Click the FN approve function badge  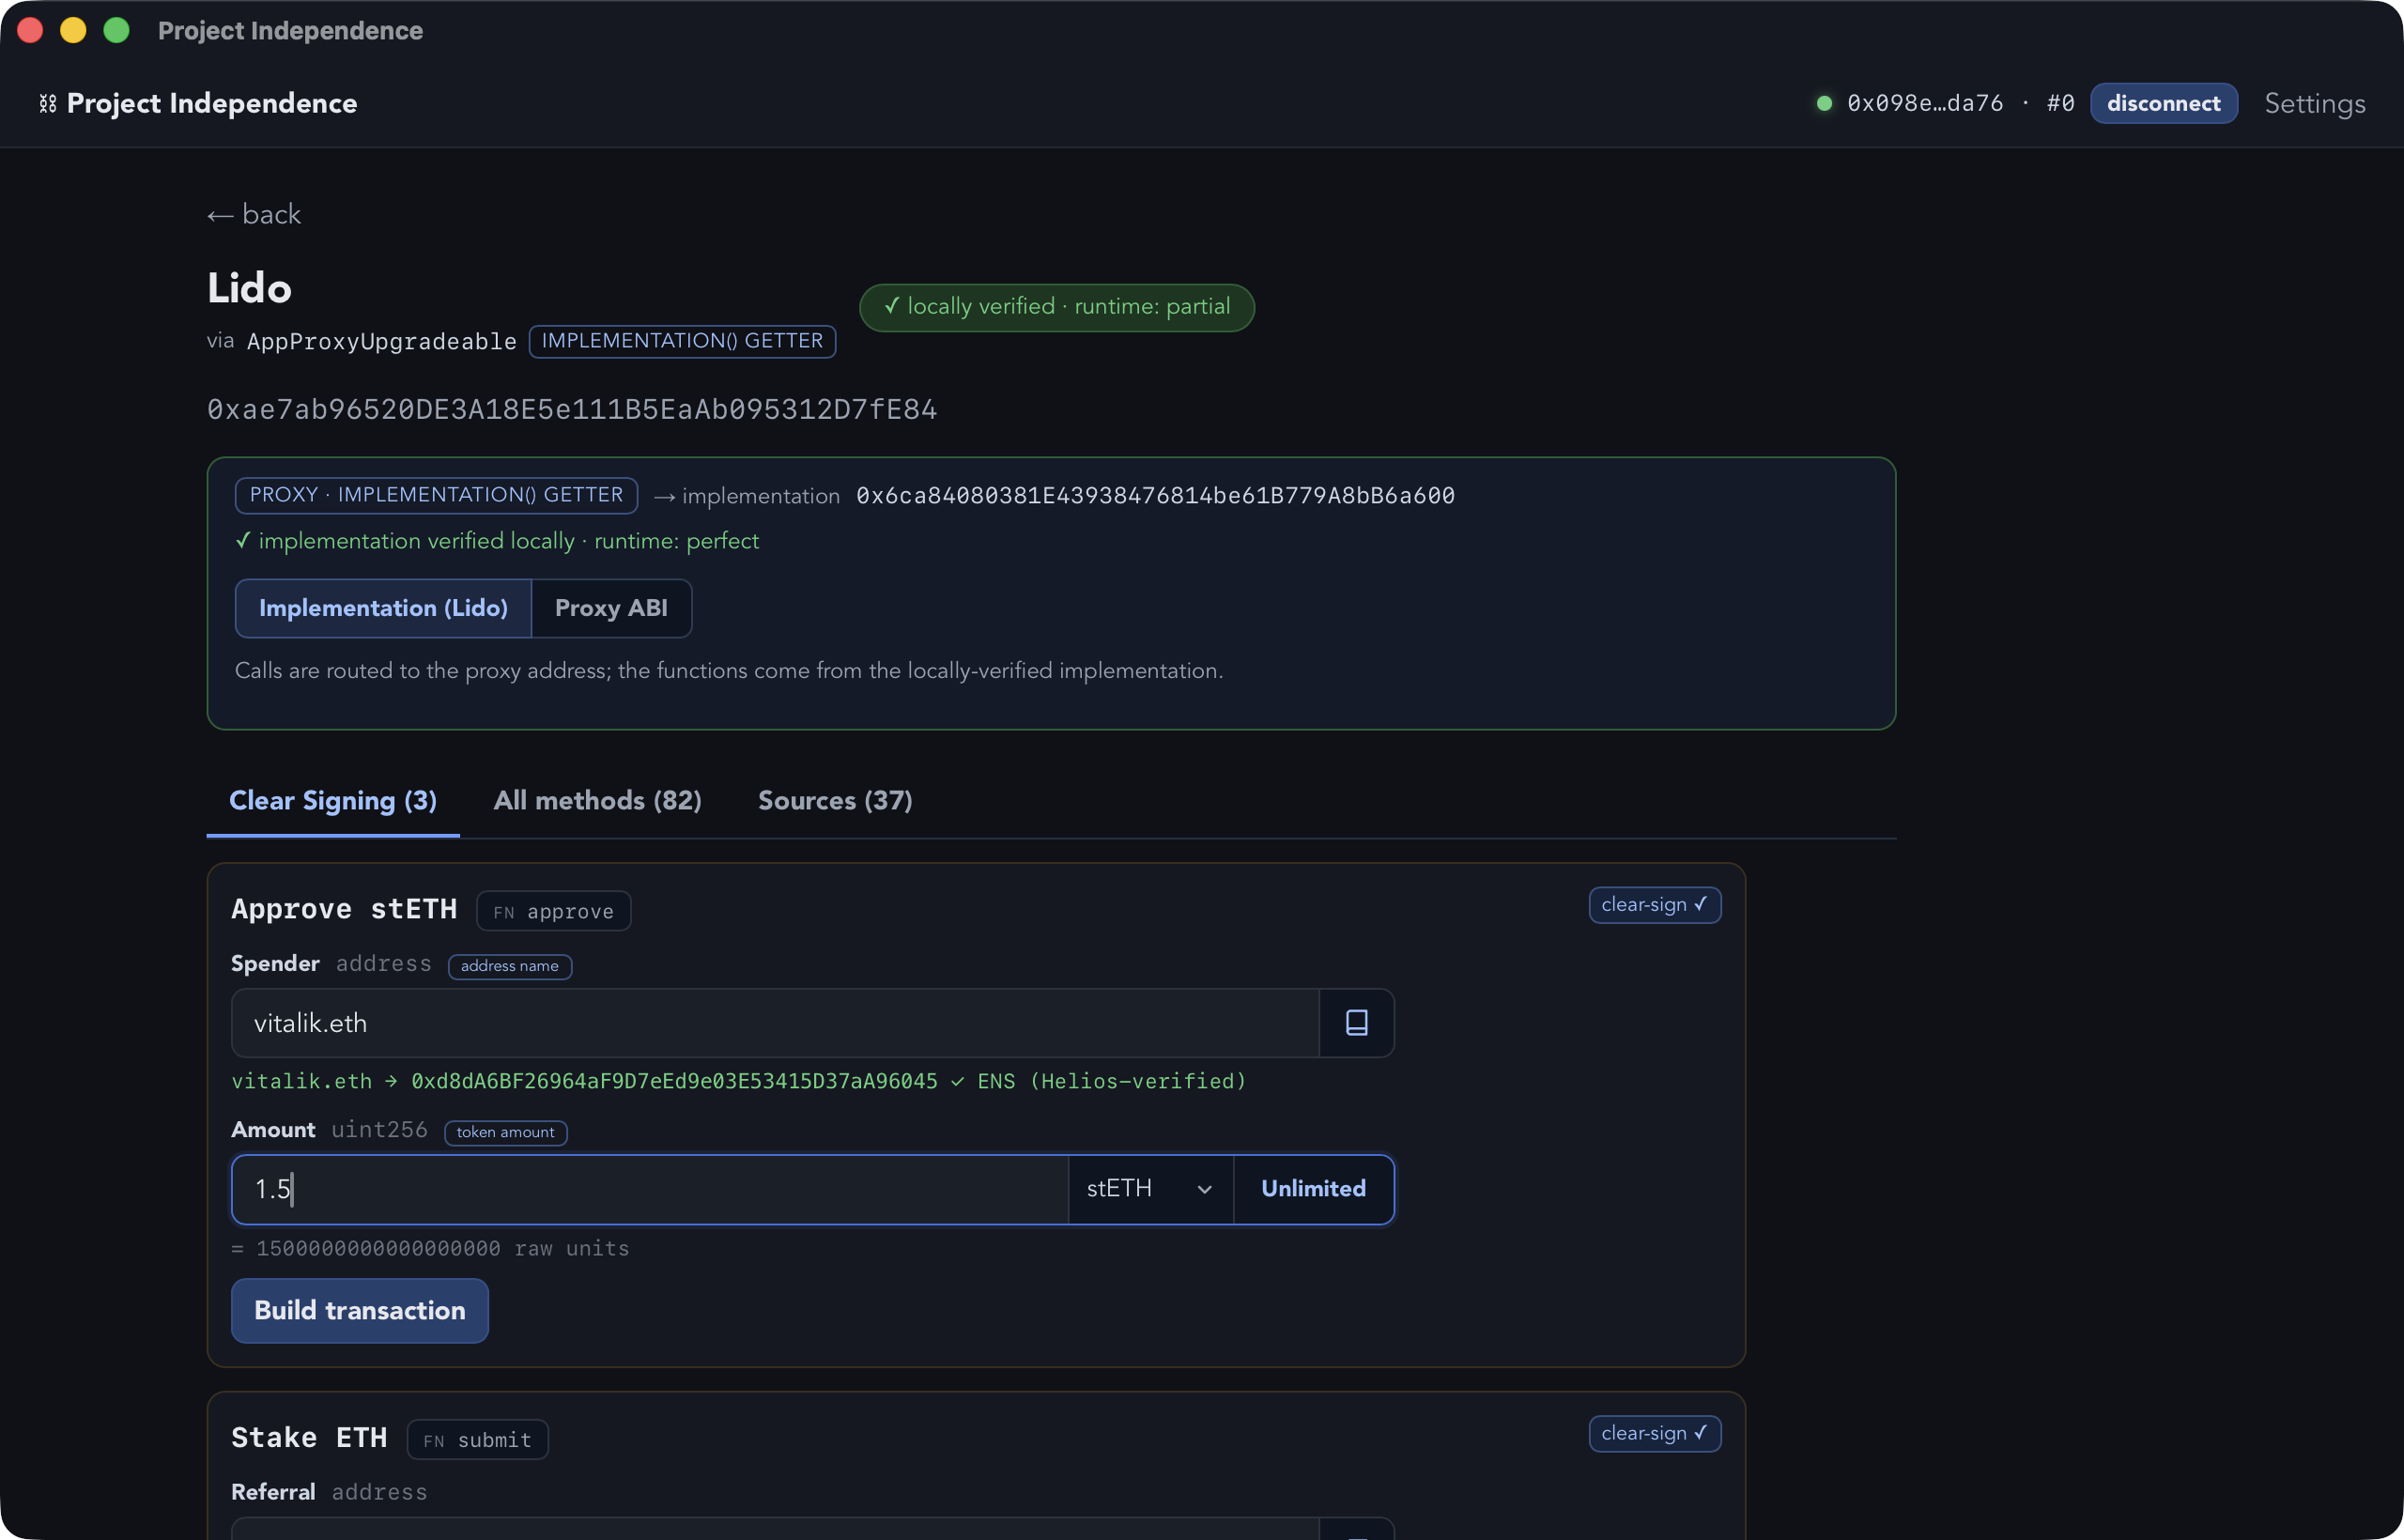click(x=553, y=911)
